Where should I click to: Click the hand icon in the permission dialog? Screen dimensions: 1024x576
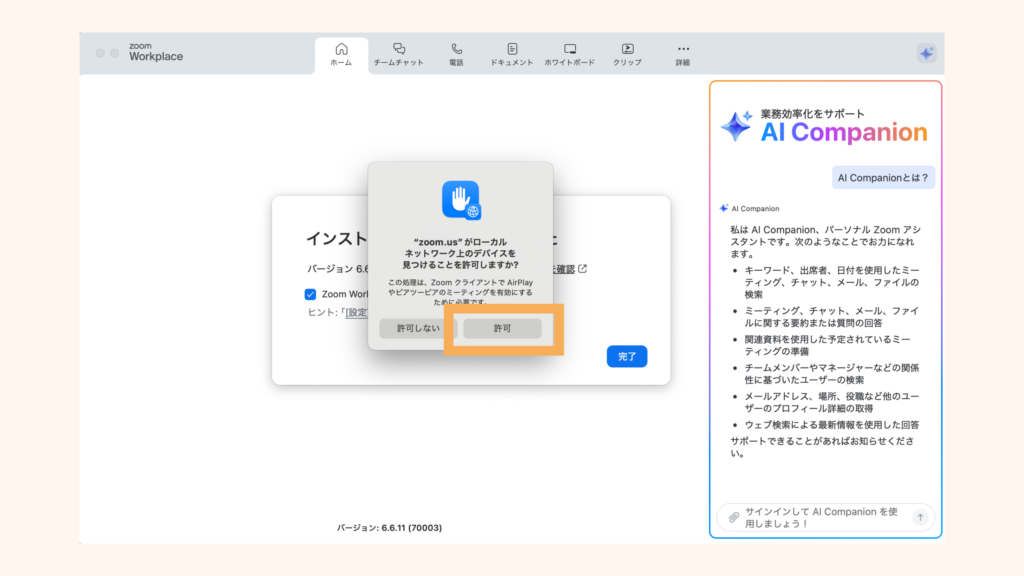460,200
